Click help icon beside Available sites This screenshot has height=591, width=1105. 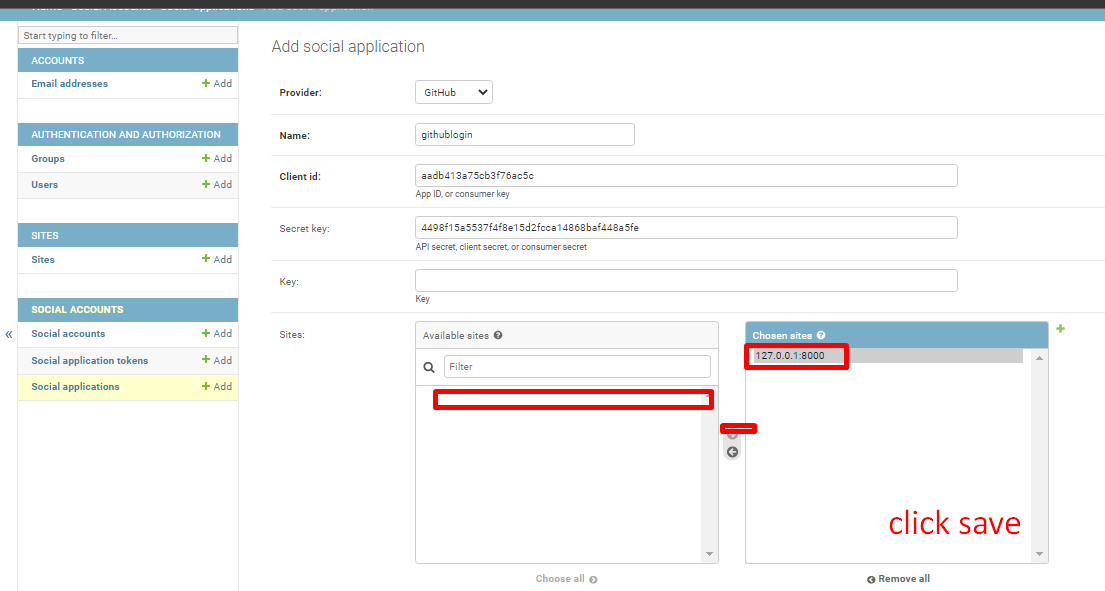click(498, 336)
